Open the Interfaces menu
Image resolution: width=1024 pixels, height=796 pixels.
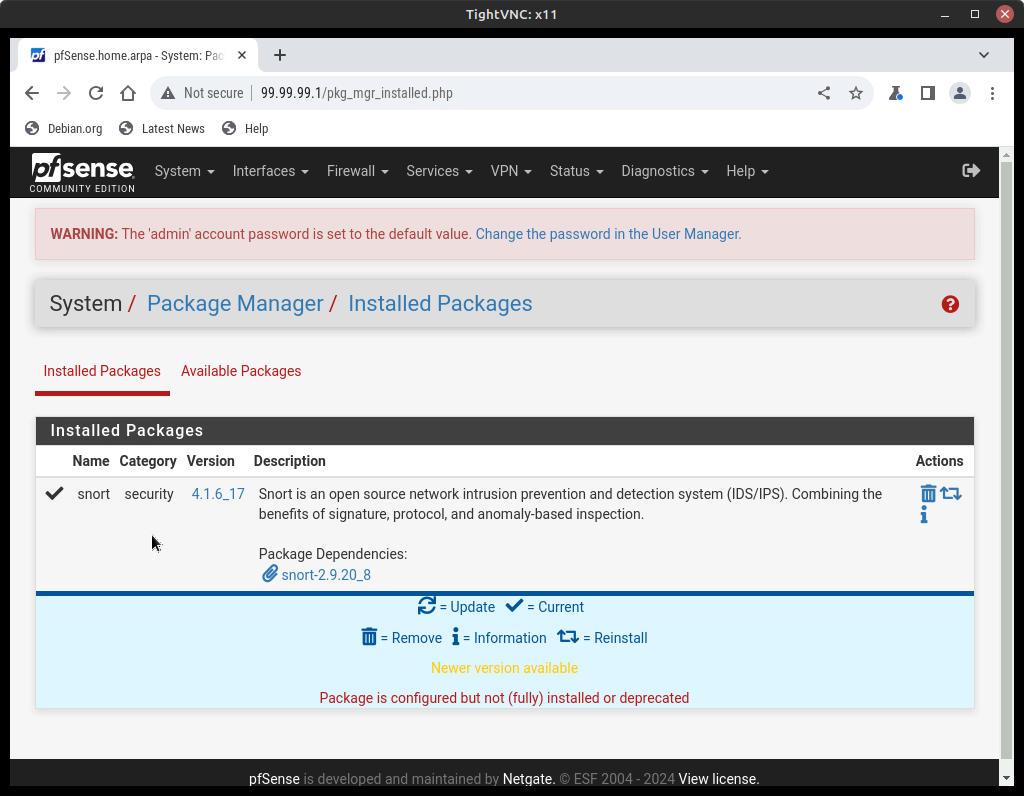pyautogui.click(x=270, y=171)
